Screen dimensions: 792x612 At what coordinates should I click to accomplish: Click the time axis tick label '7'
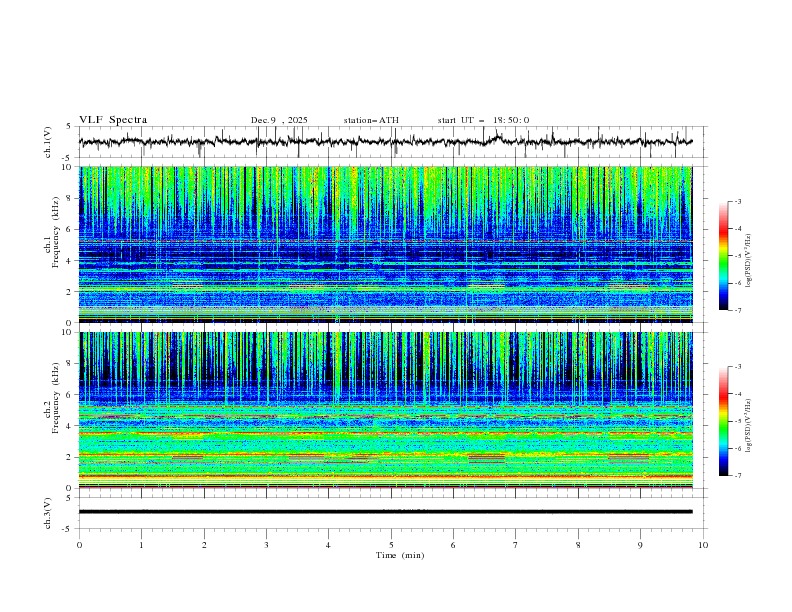click(516, 545)
